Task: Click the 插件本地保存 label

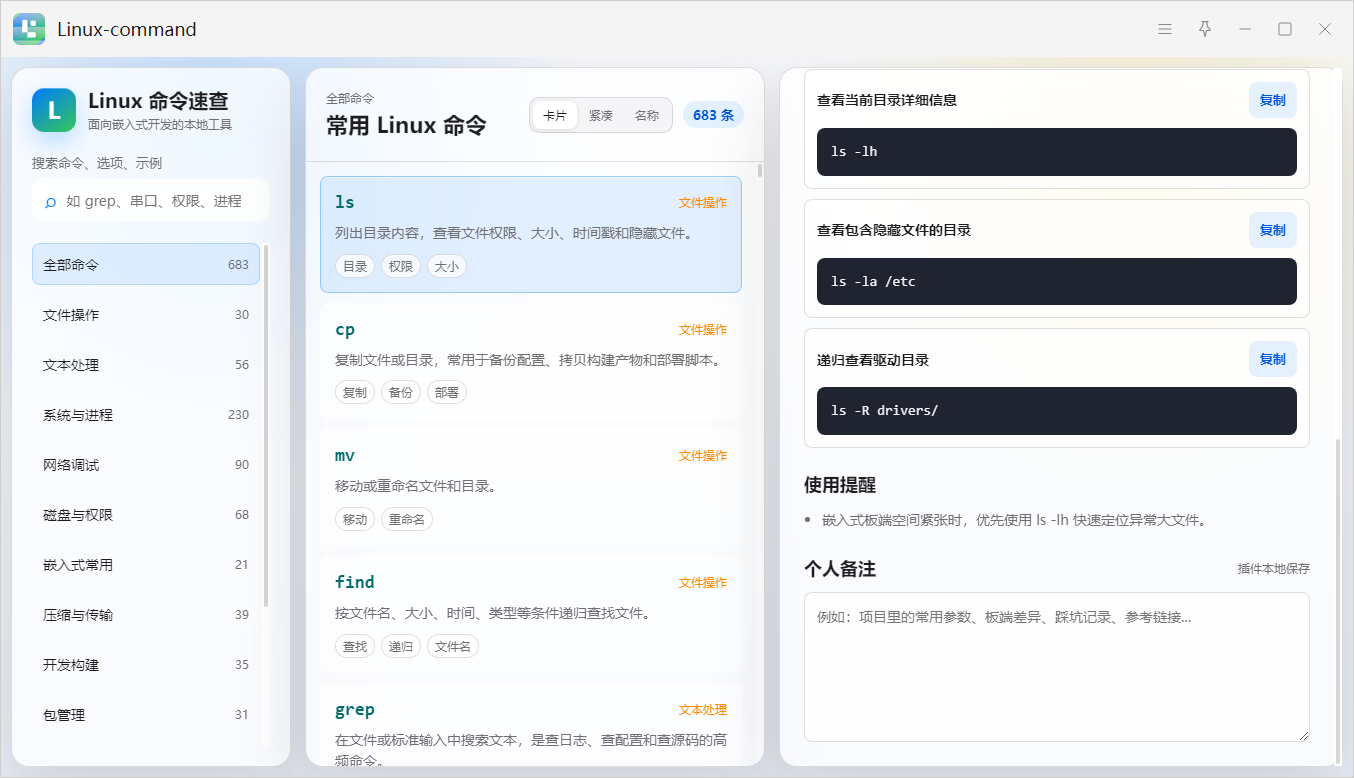Action: tap(1274, 569)
